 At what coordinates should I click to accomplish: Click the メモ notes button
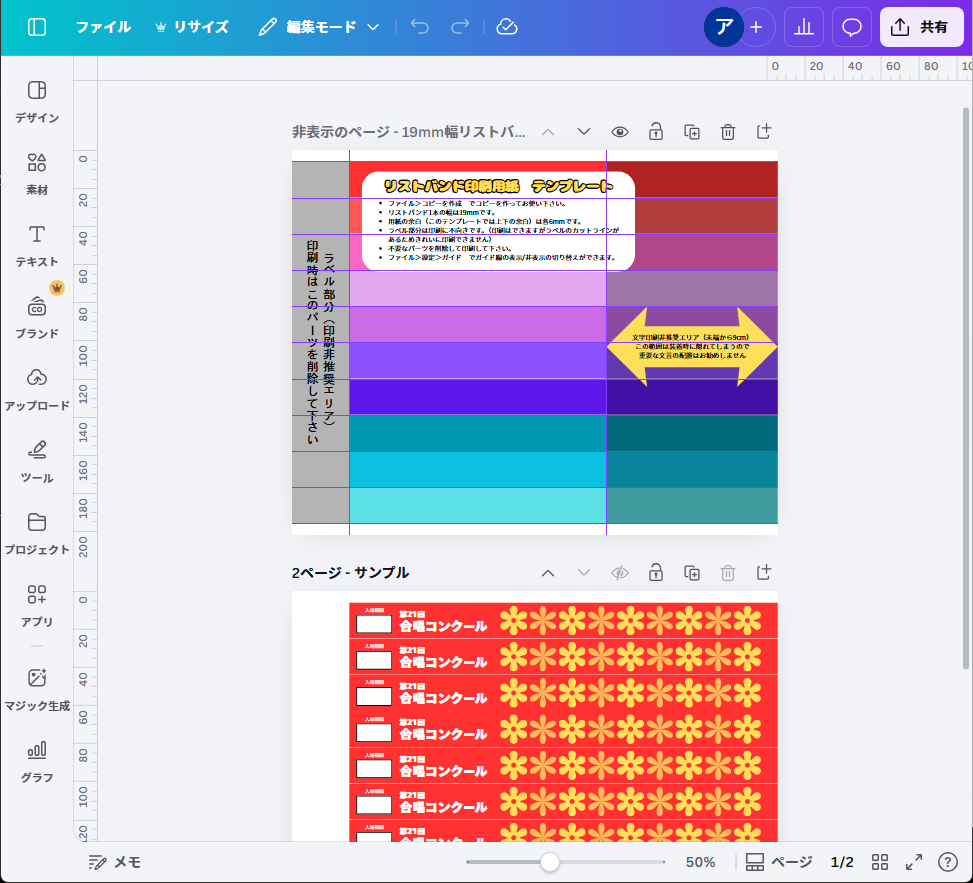click(115, 862)
